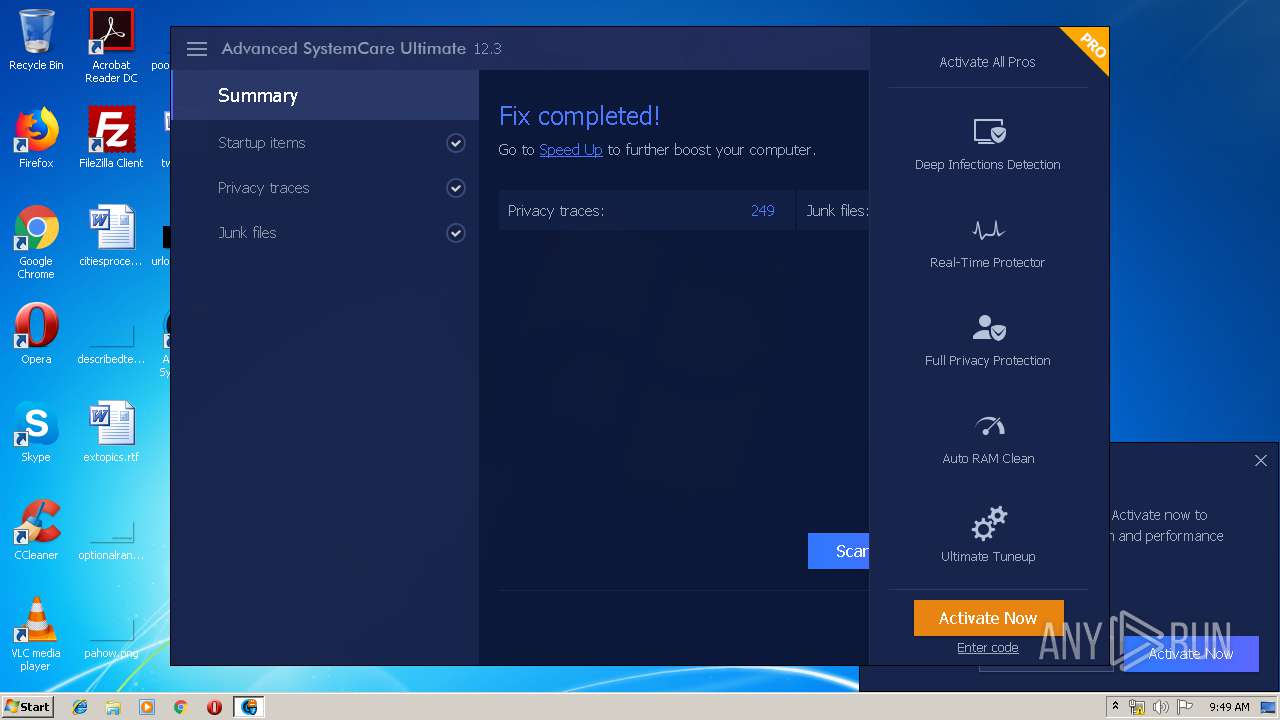Open Acrobat Reader DC desktop shortcut

[x=111, y=46]
